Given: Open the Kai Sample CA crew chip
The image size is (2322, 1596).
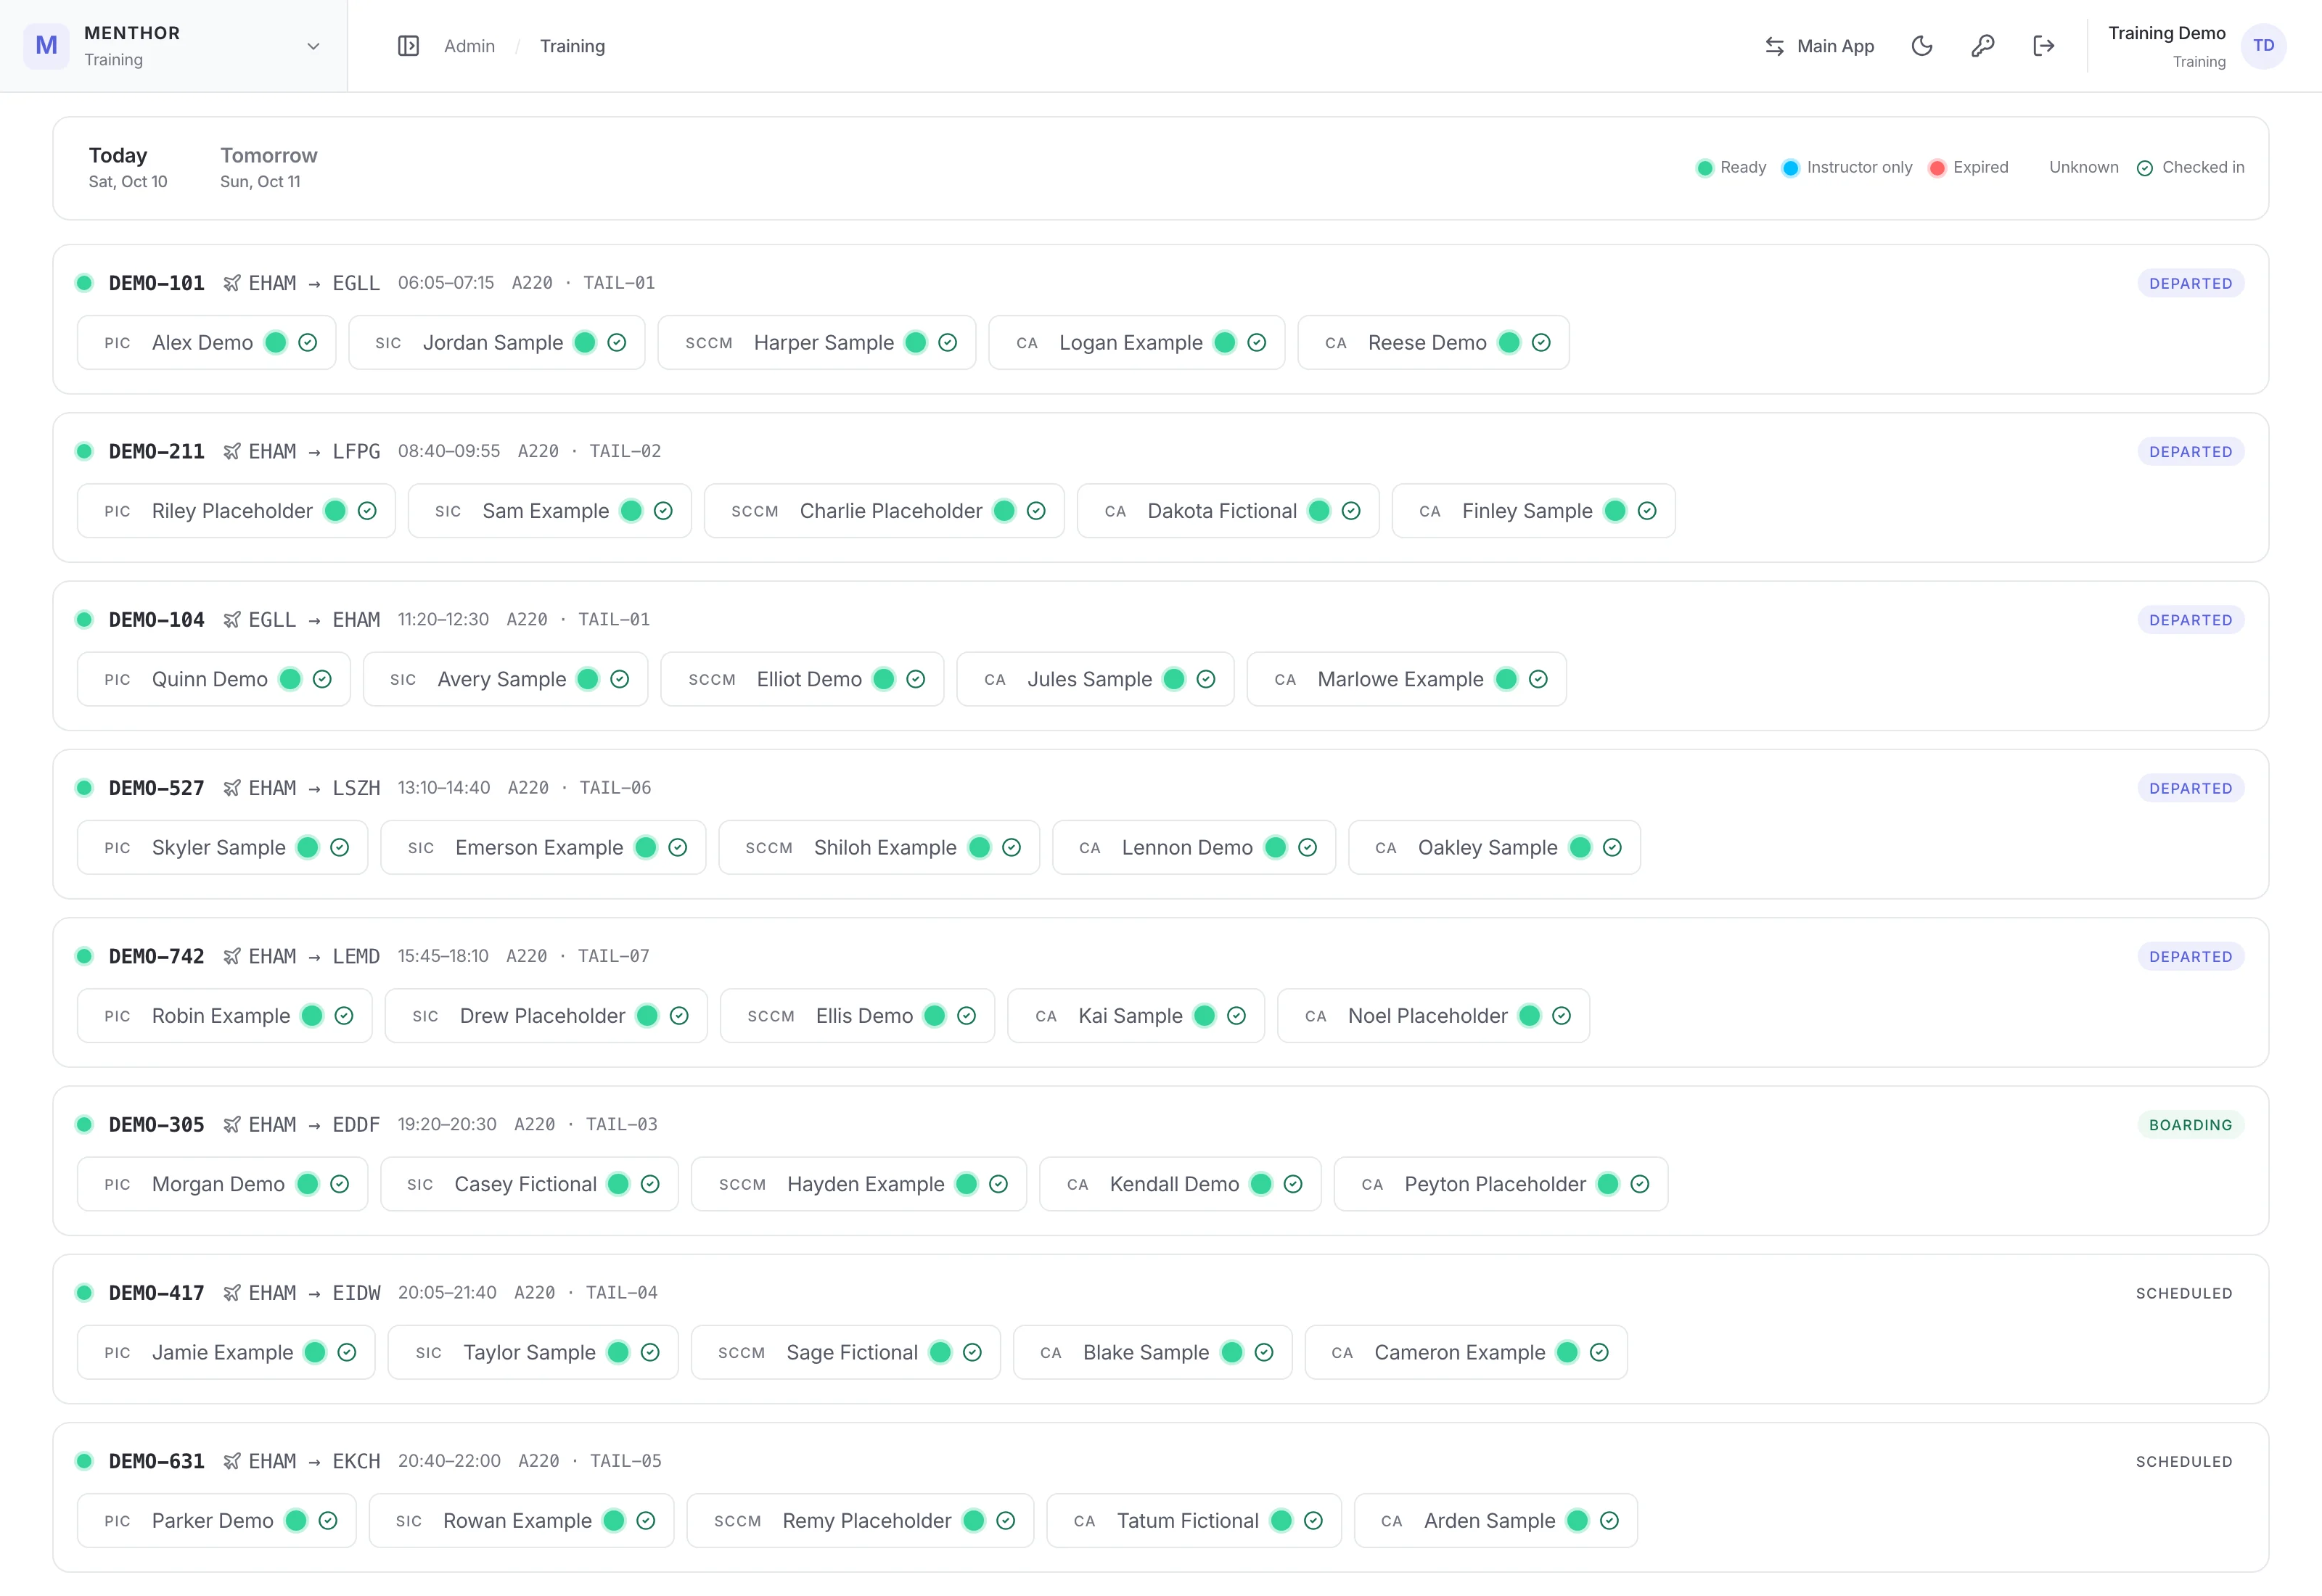Looking at the screenshot, I should tap(1136, 1016).
